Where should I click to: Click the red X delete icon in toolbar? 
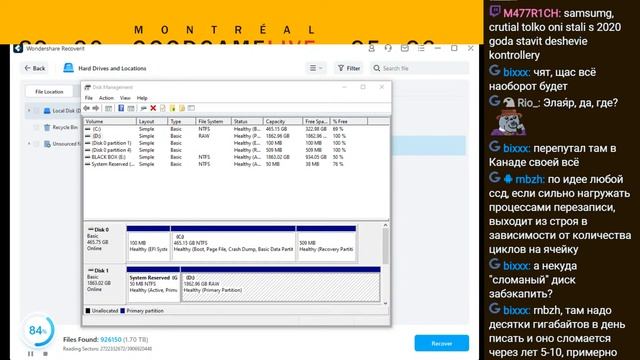pyautogui.click(x=153, y=108)
